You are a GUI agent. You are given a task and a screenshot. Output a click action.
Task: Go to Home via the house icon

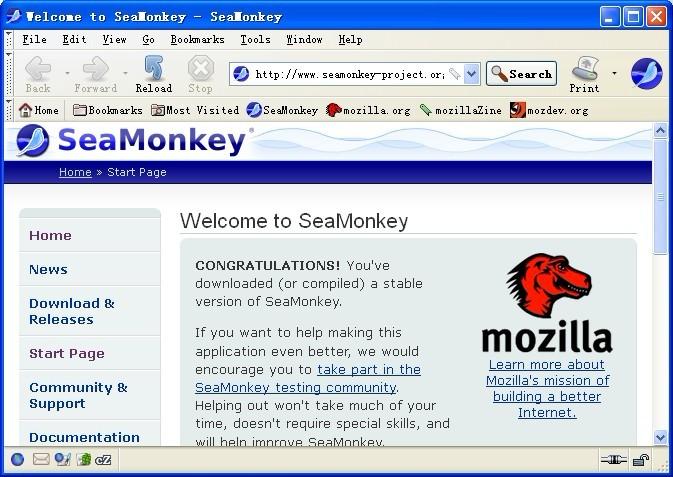tap(25, 110)
